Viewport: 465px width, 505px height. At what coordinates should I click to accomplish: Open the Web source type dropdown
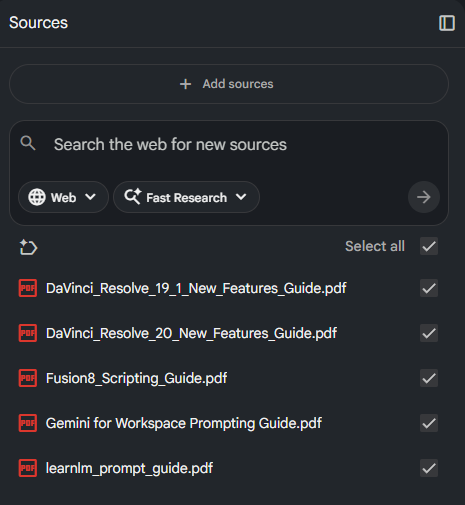63,197
